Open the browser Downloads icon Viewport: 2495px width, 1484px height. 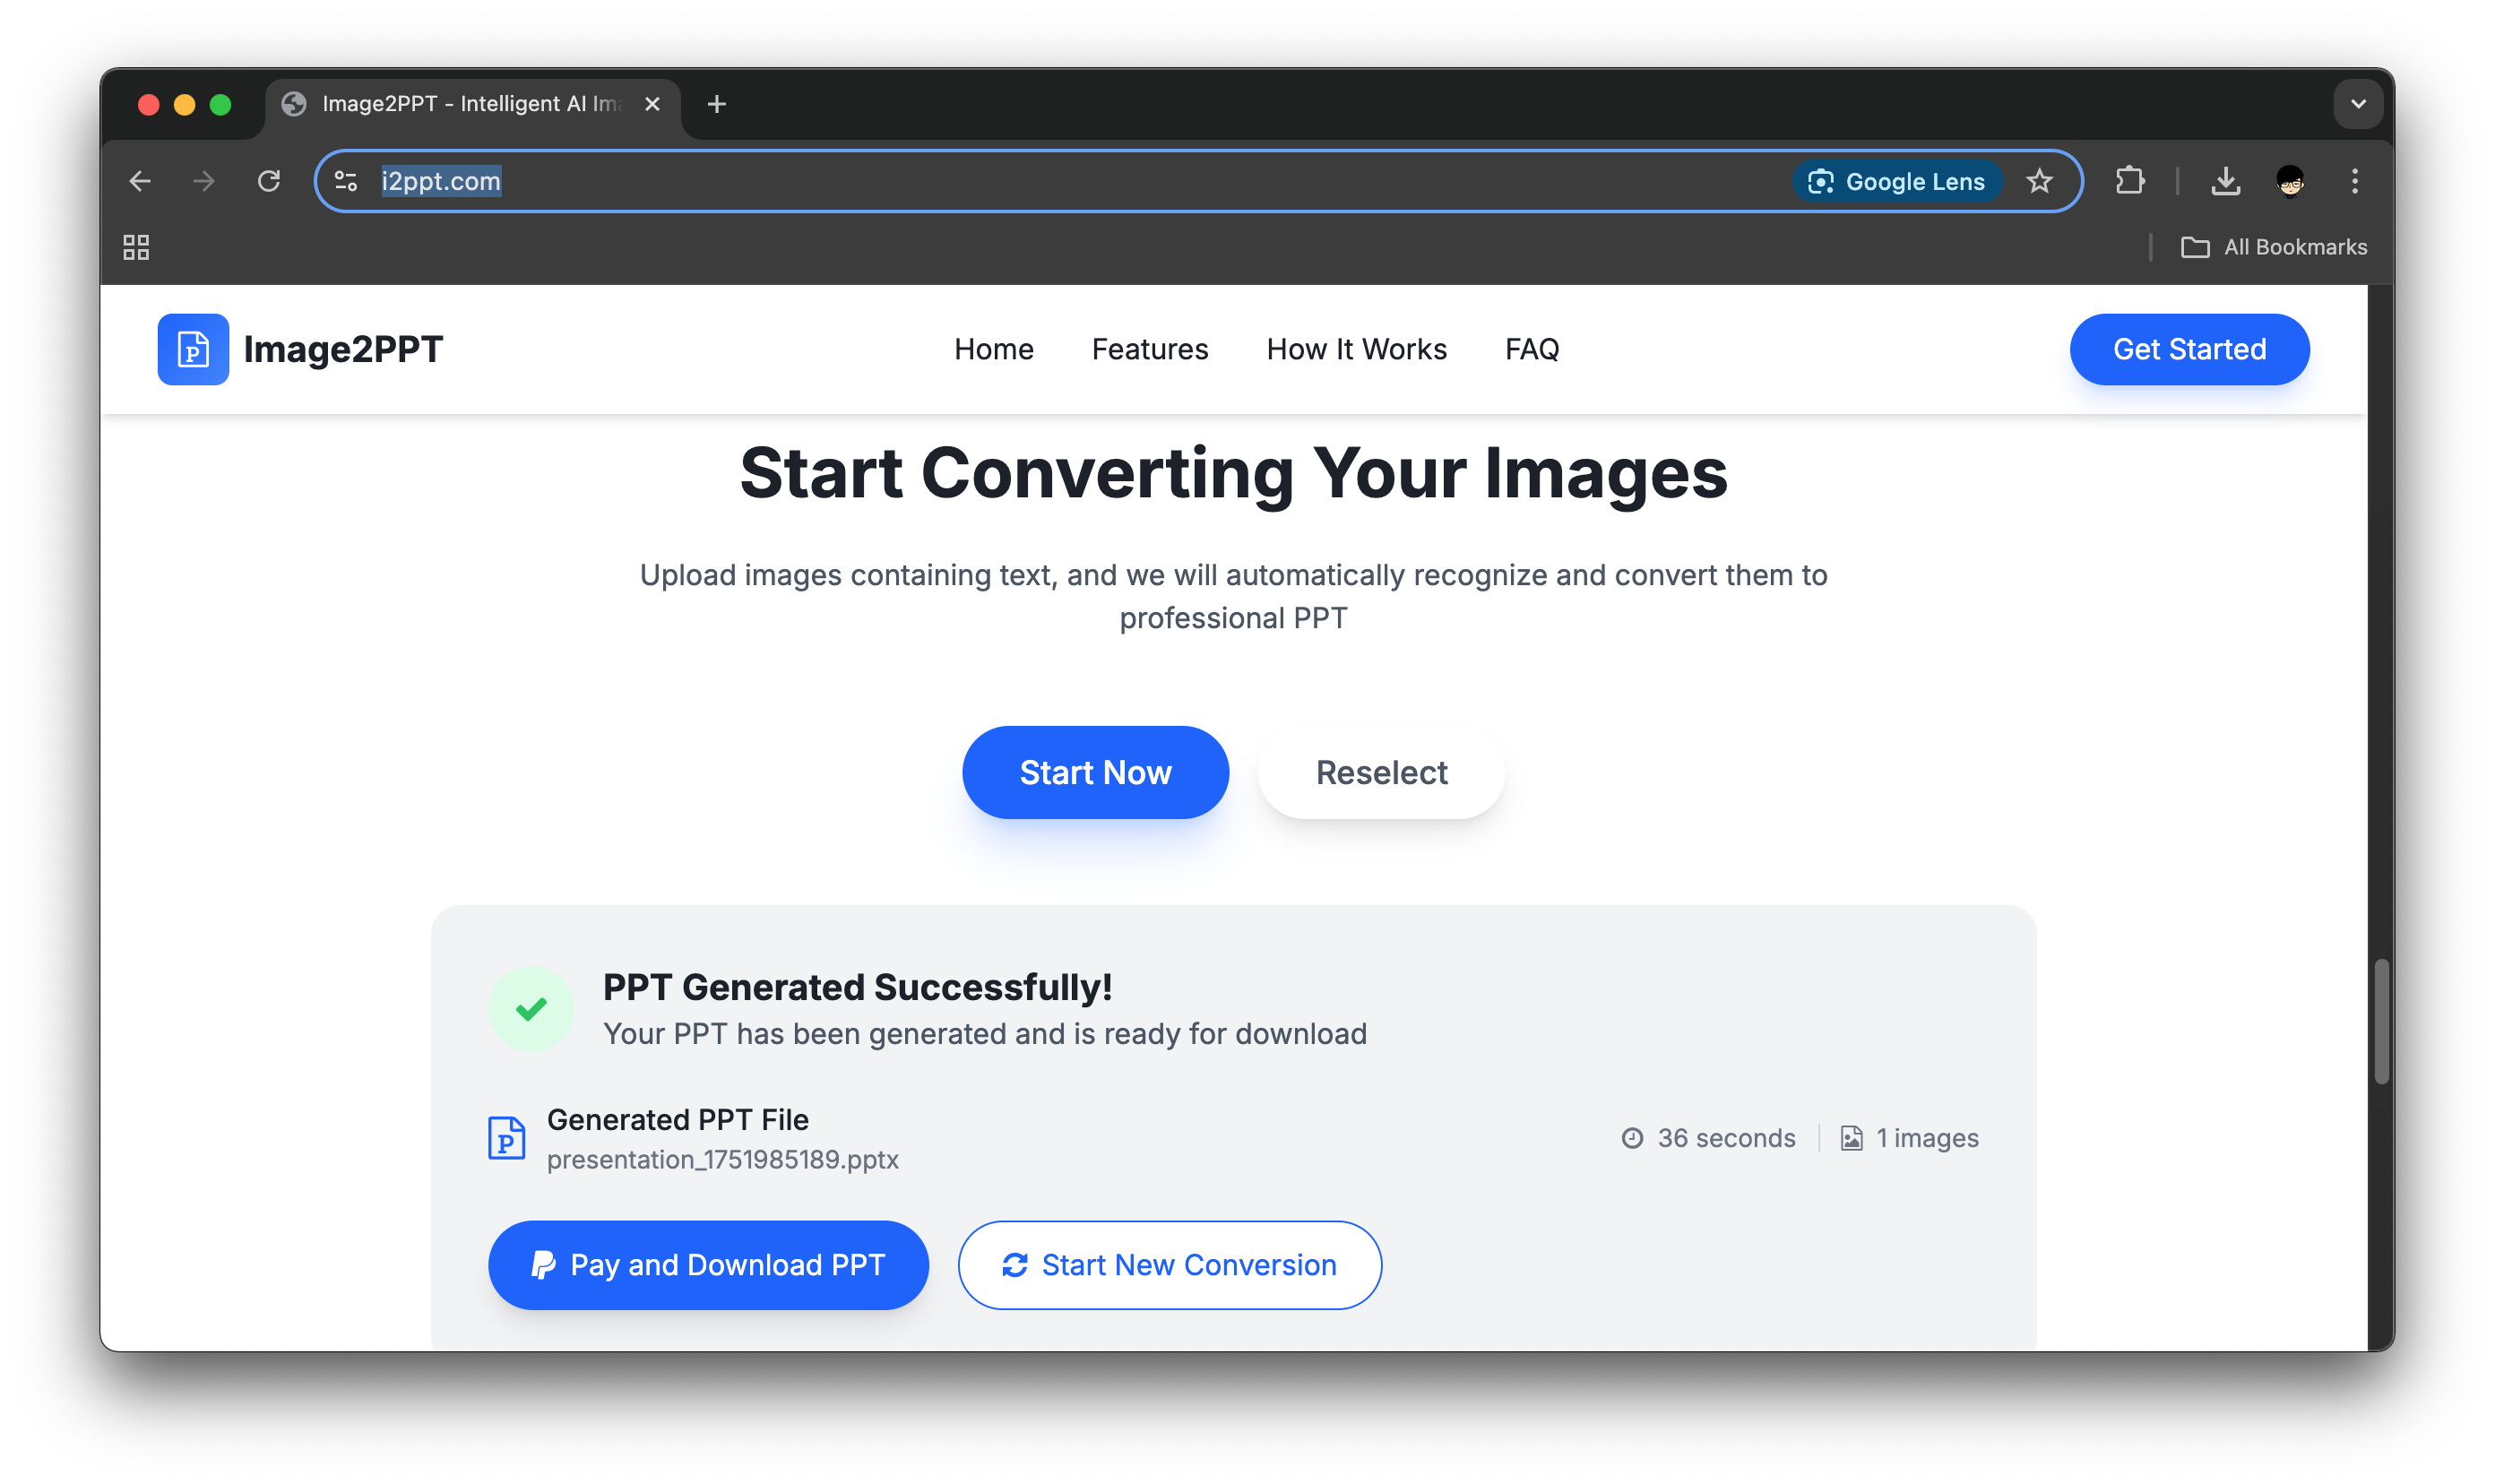[x=2225, y=181]
